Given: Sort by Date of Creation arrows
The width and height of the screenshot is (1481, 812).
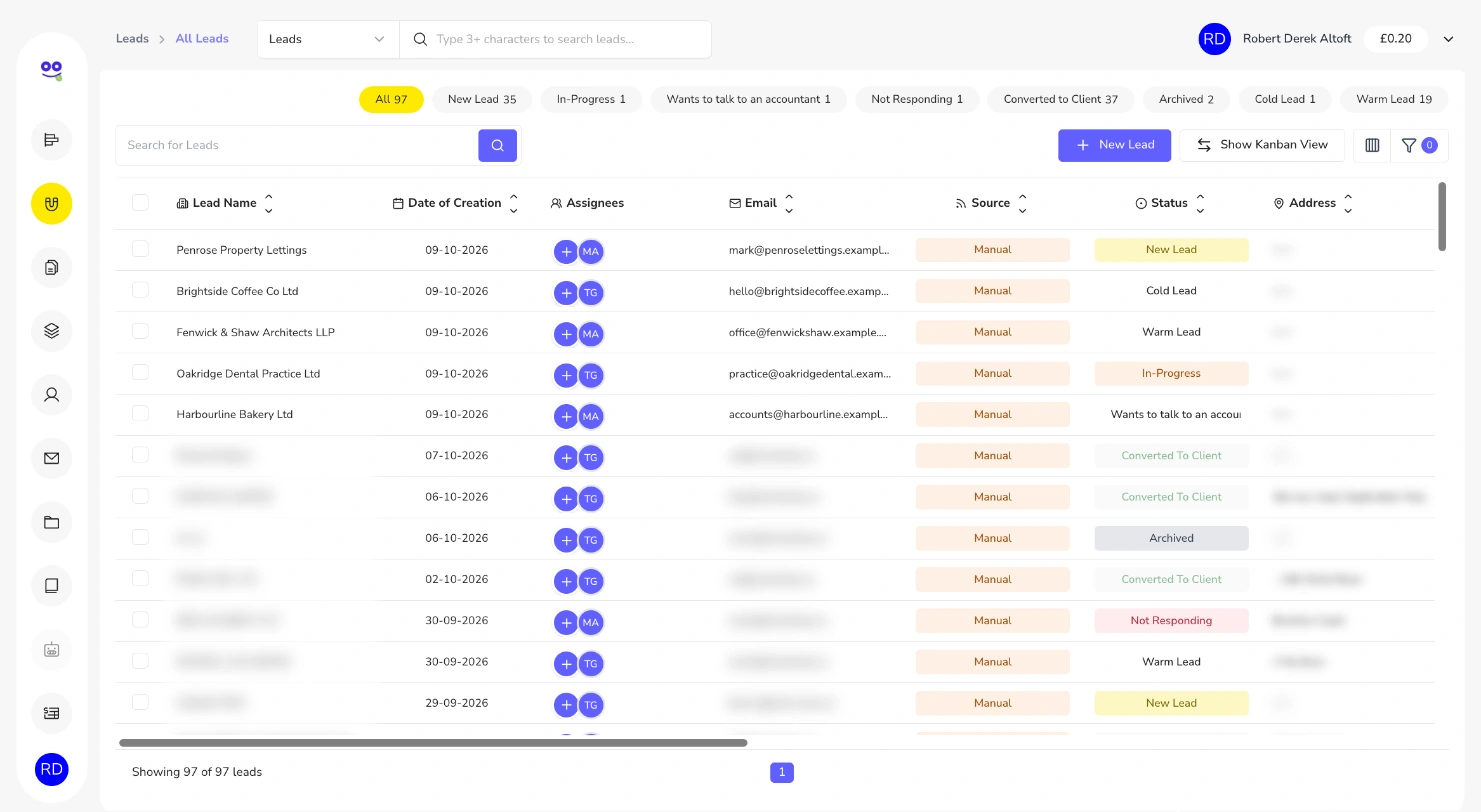Looking at the screenshot, I should pos(513,203).
